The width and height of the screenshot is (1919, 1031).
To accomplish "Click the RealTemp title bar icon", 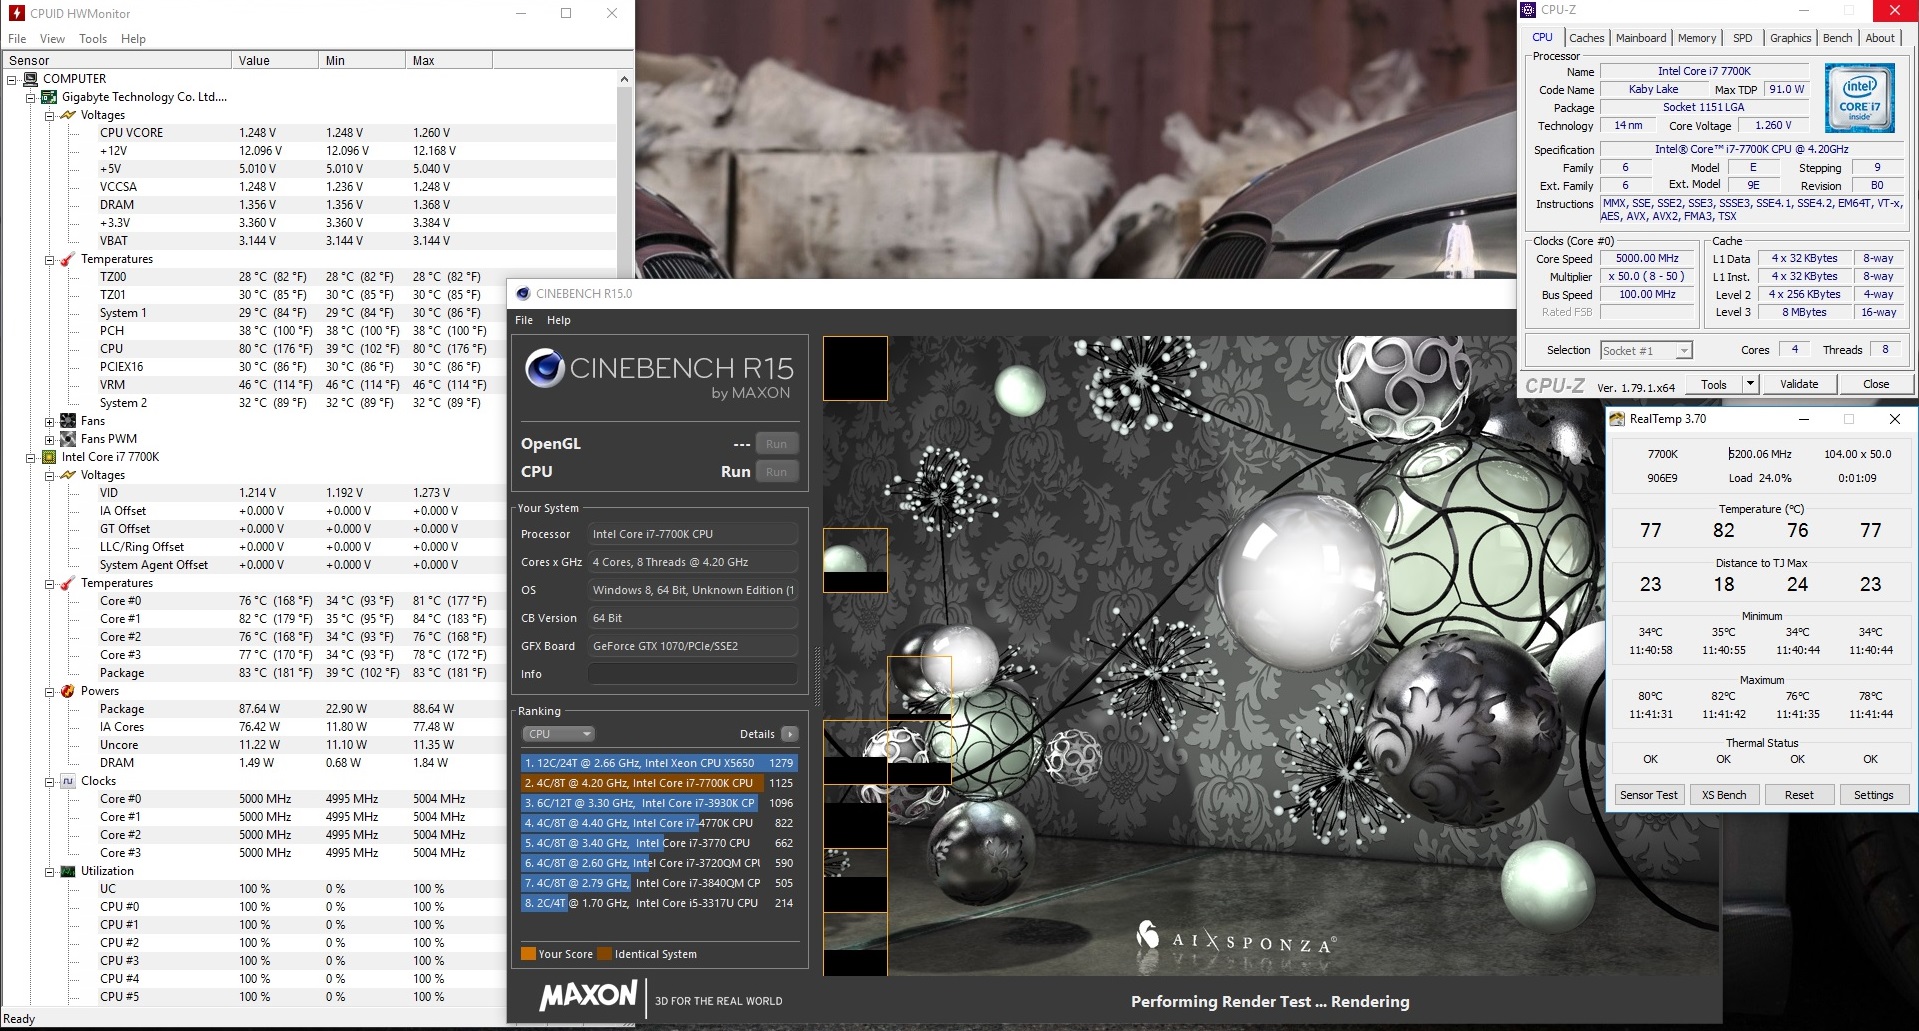I will [x=1617, y=419].
